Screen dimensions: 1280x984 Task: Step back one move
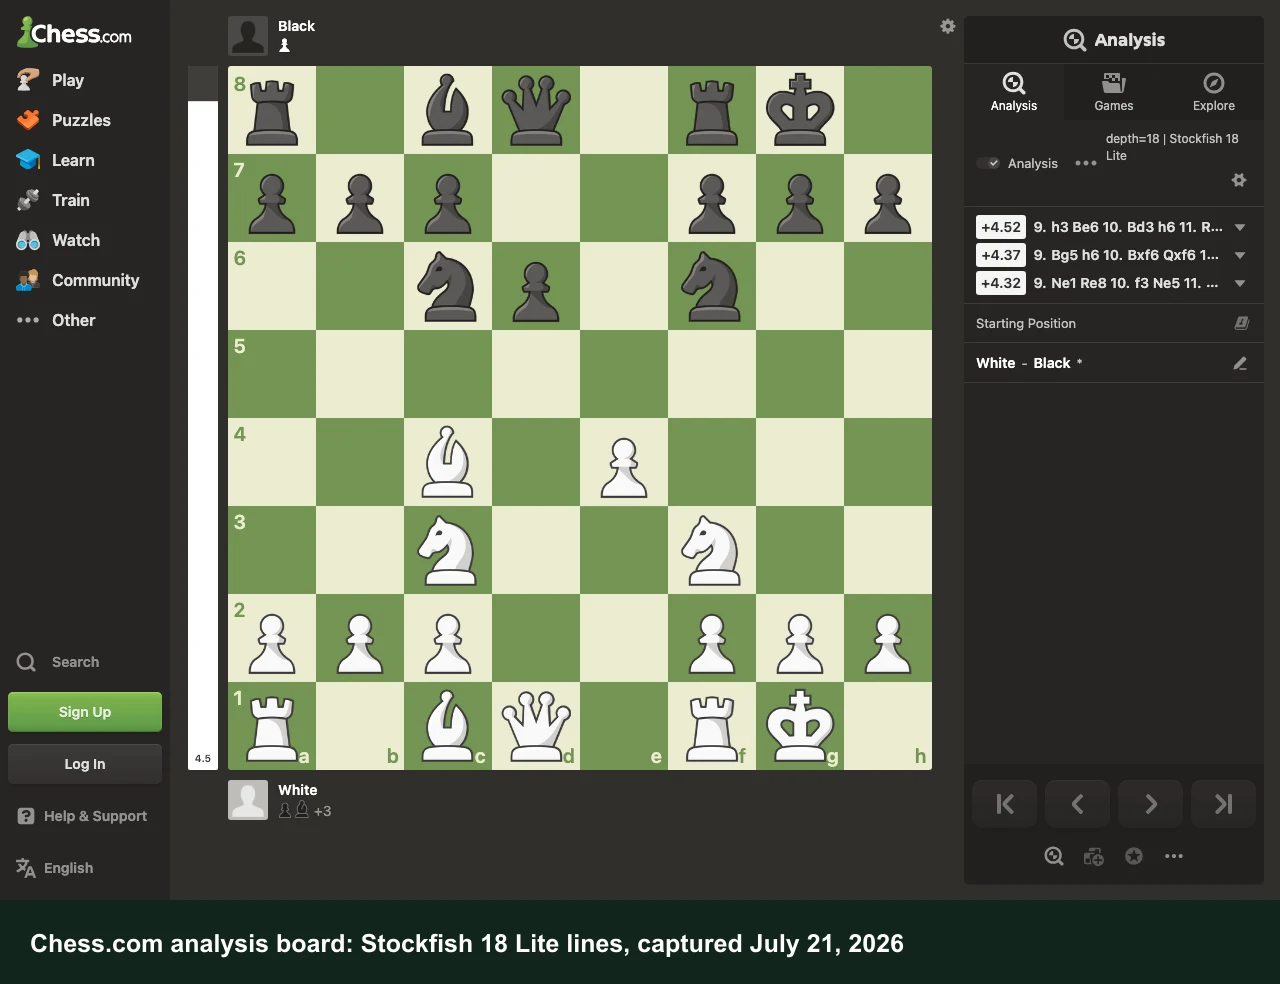tap(1077, 804)
